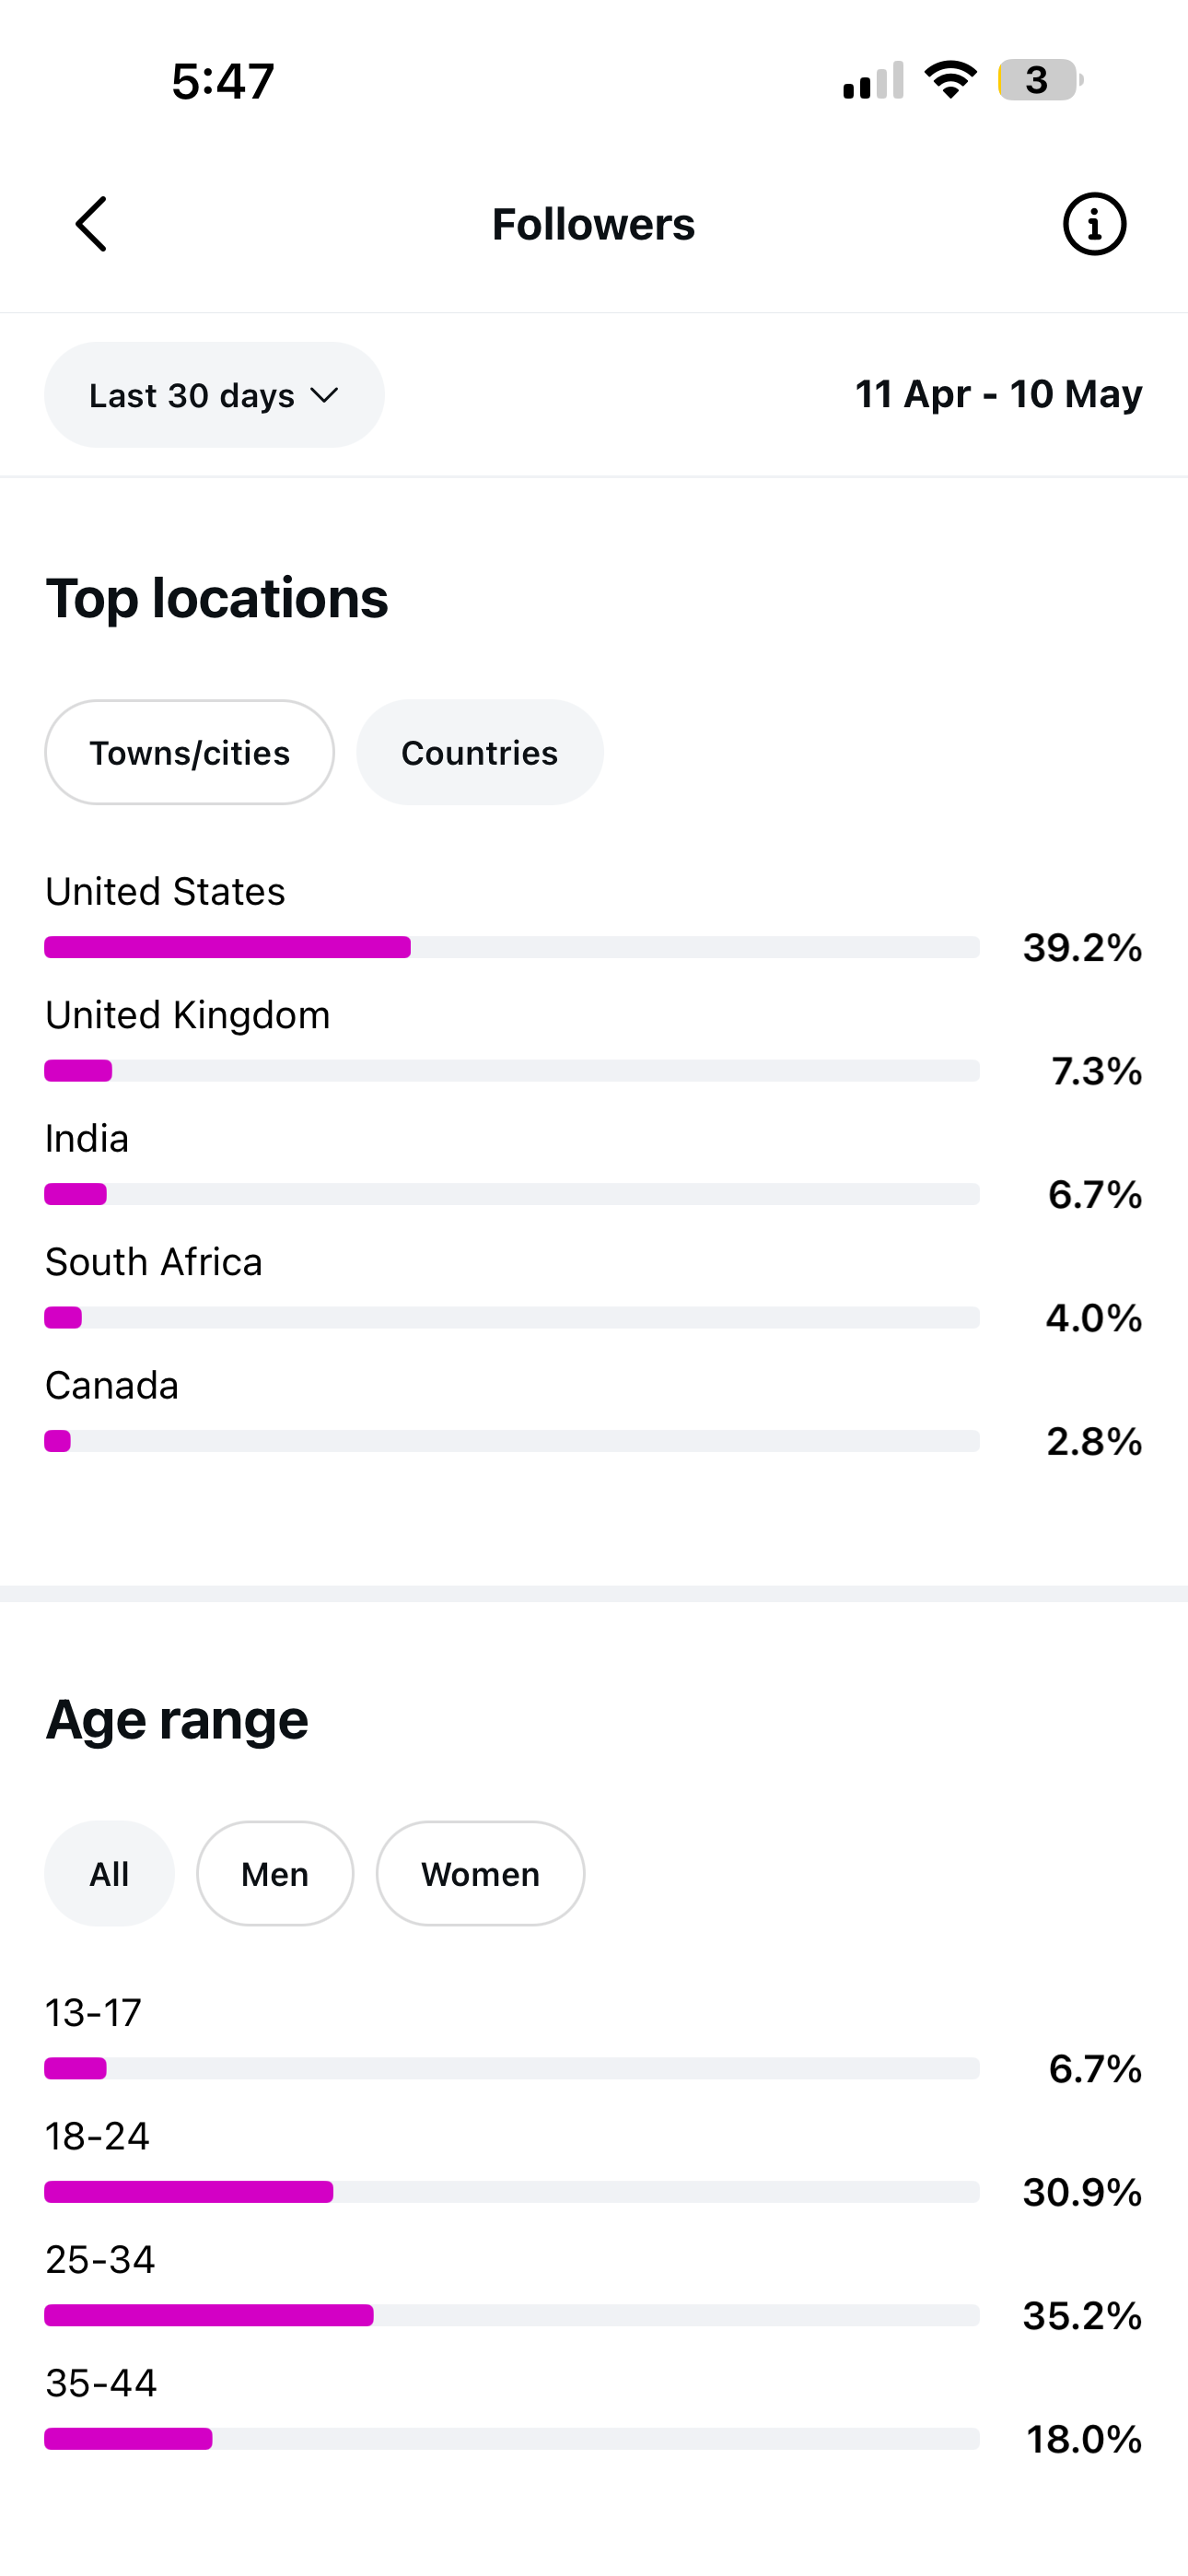Tap the Wi-Fi status icon
The image size is (1188, 2576).
[x=950, y=80]
